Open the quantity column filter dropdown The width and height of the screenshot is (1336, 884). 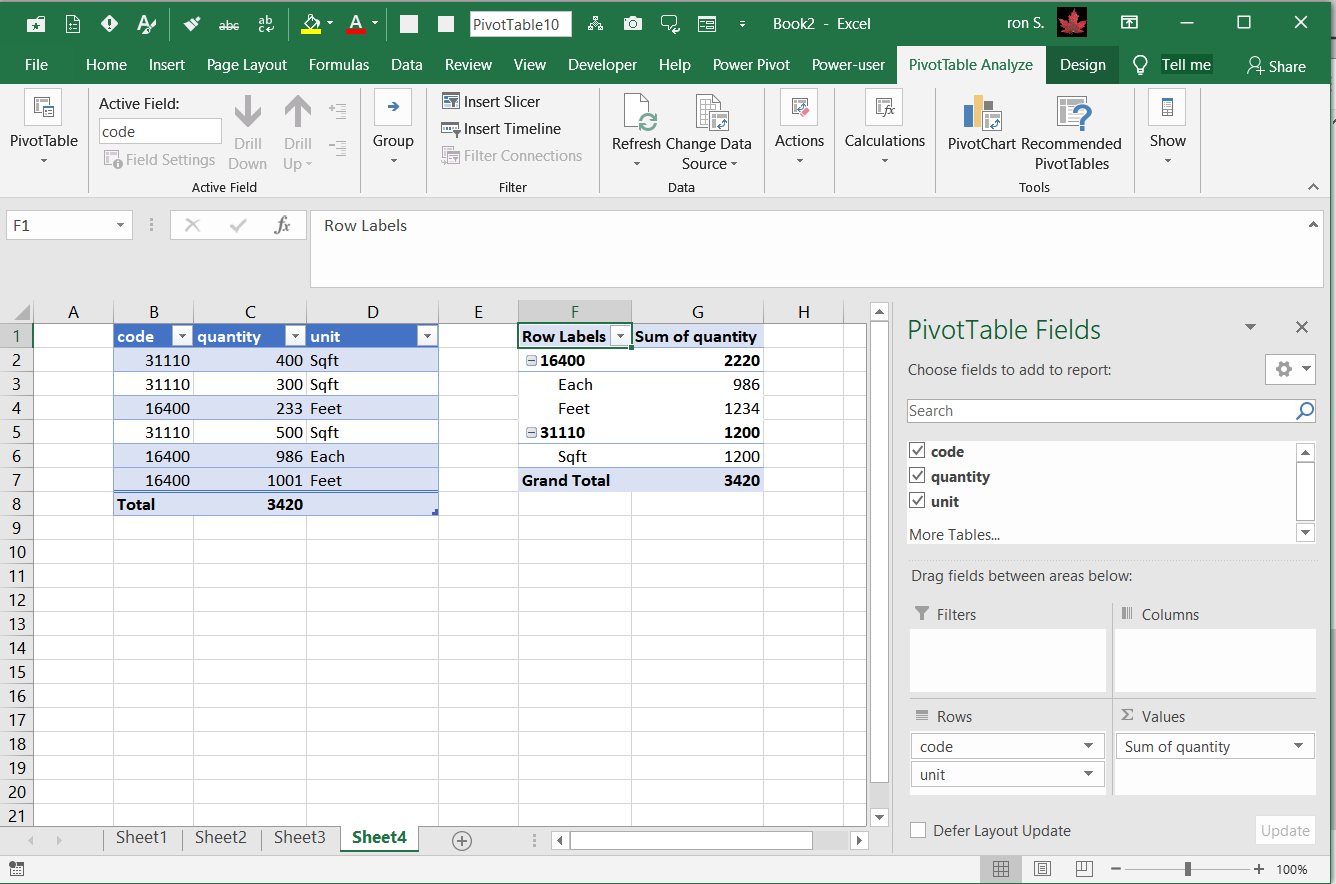point(294,337)
